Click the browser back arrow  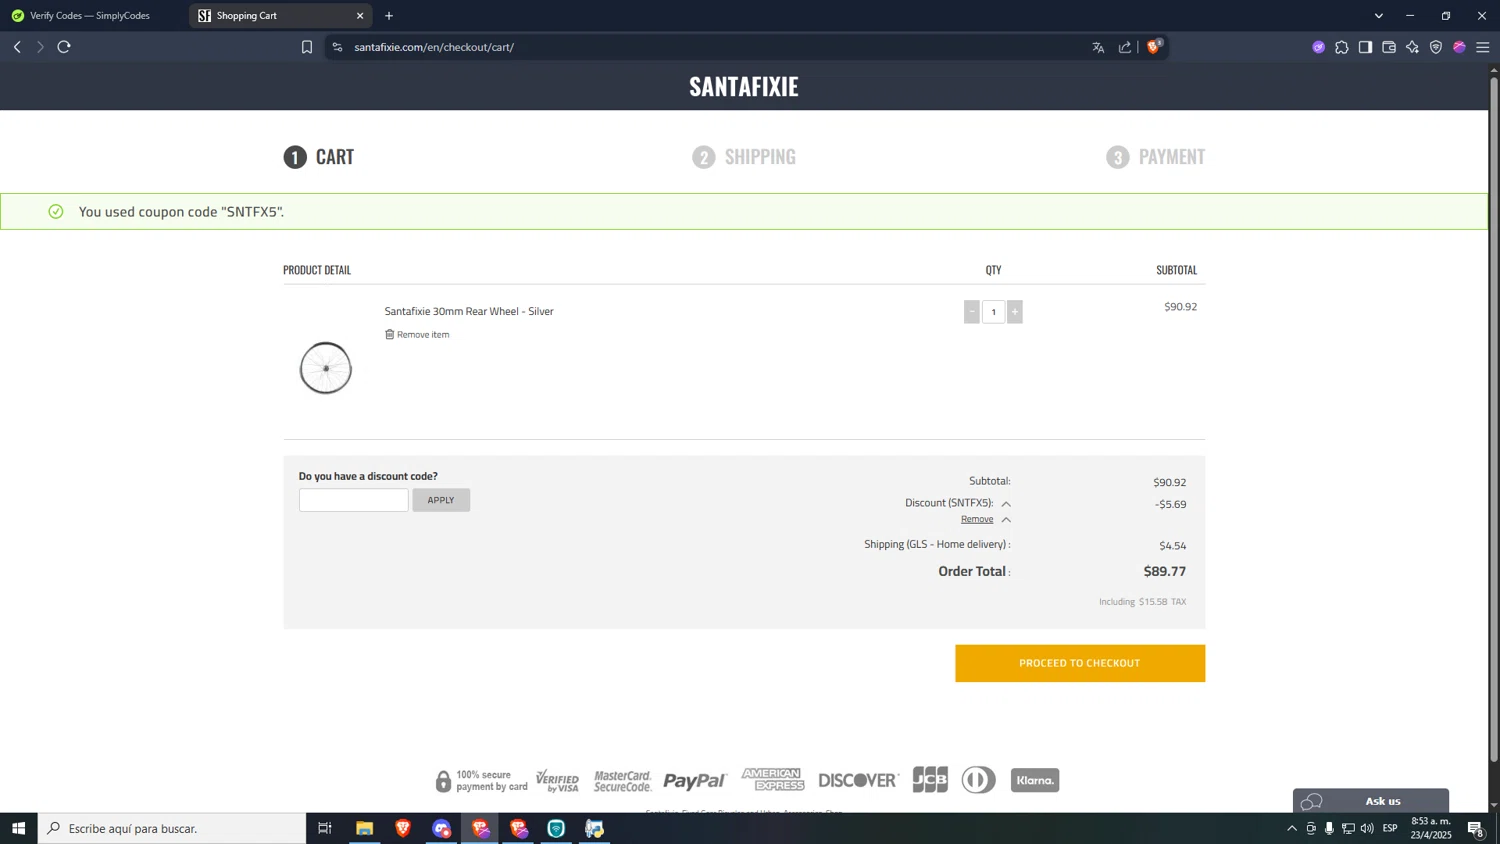point(17,47)
